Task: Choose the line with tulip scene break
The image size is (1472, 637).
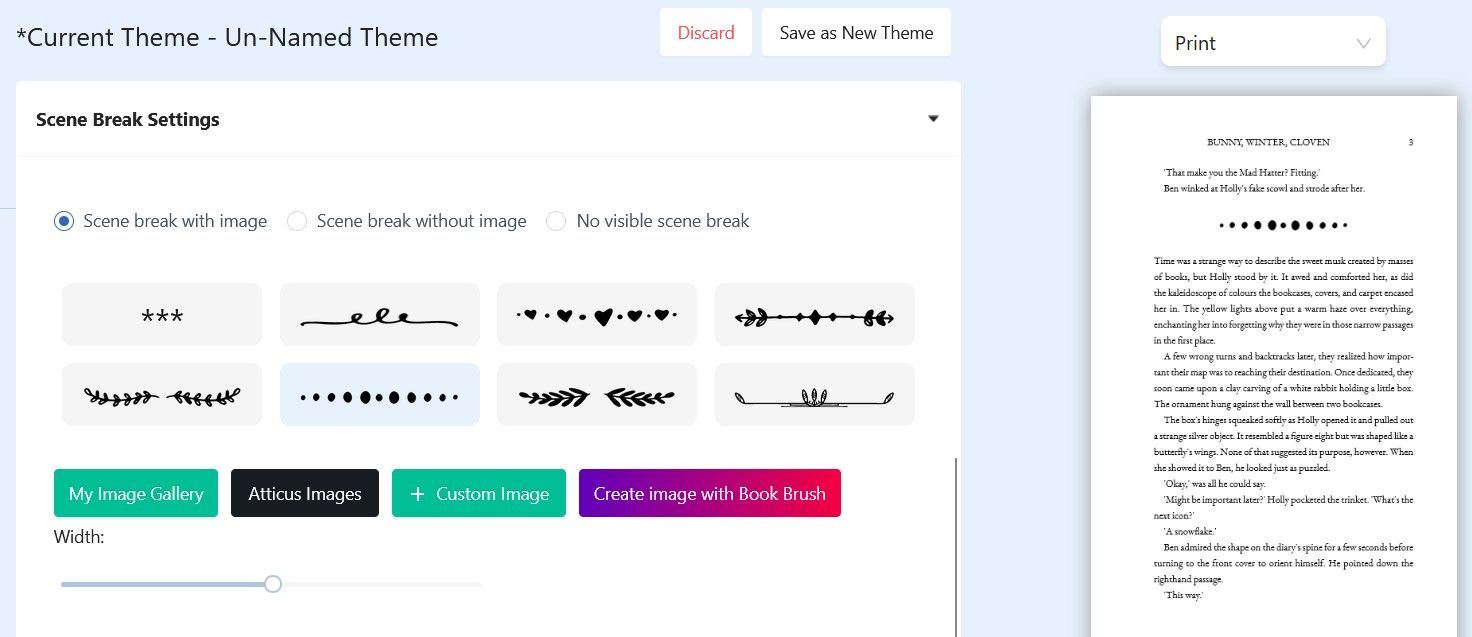Action: point(814,395)
